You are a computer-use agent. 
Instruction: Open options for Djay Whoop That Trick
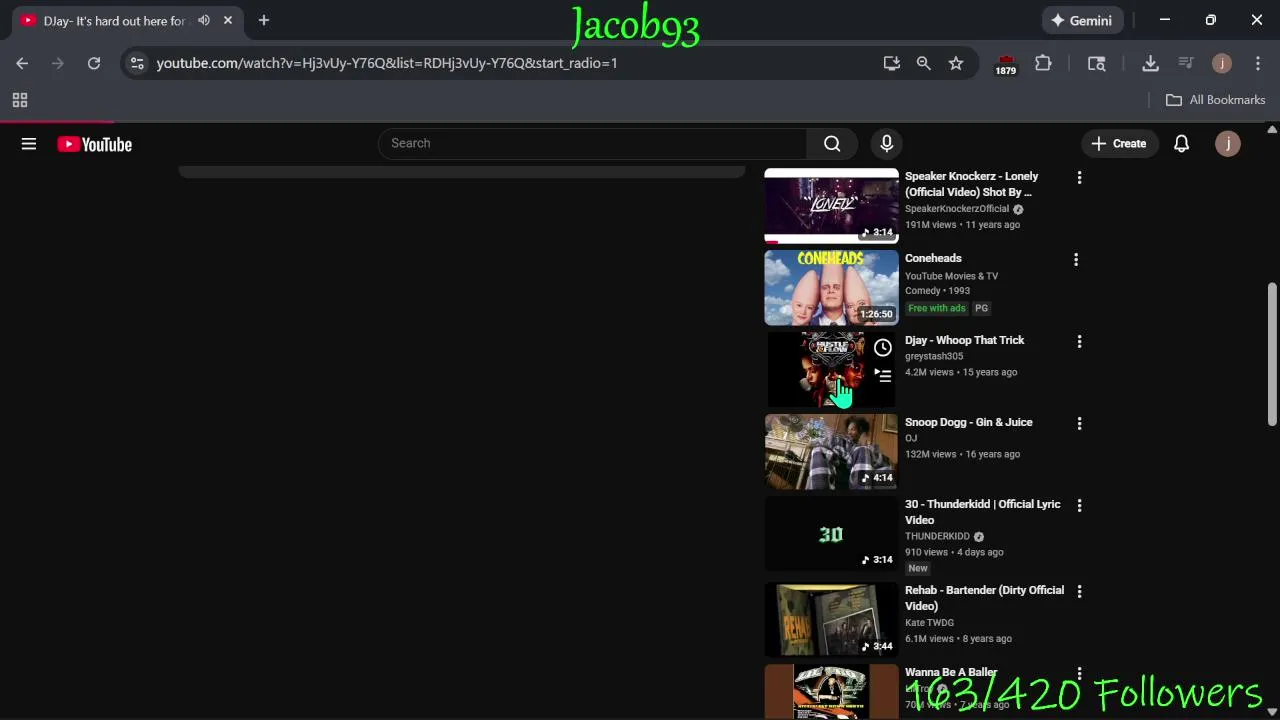(x=1079, y=342)
